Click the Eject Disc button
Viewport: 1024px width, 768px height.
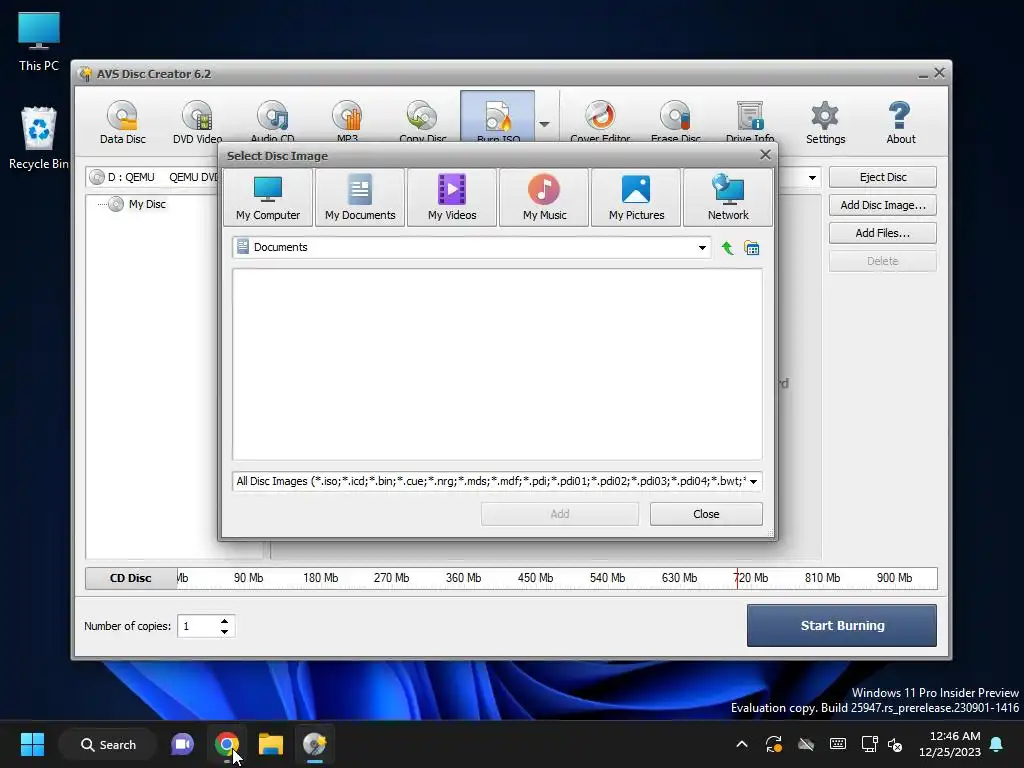882,177
